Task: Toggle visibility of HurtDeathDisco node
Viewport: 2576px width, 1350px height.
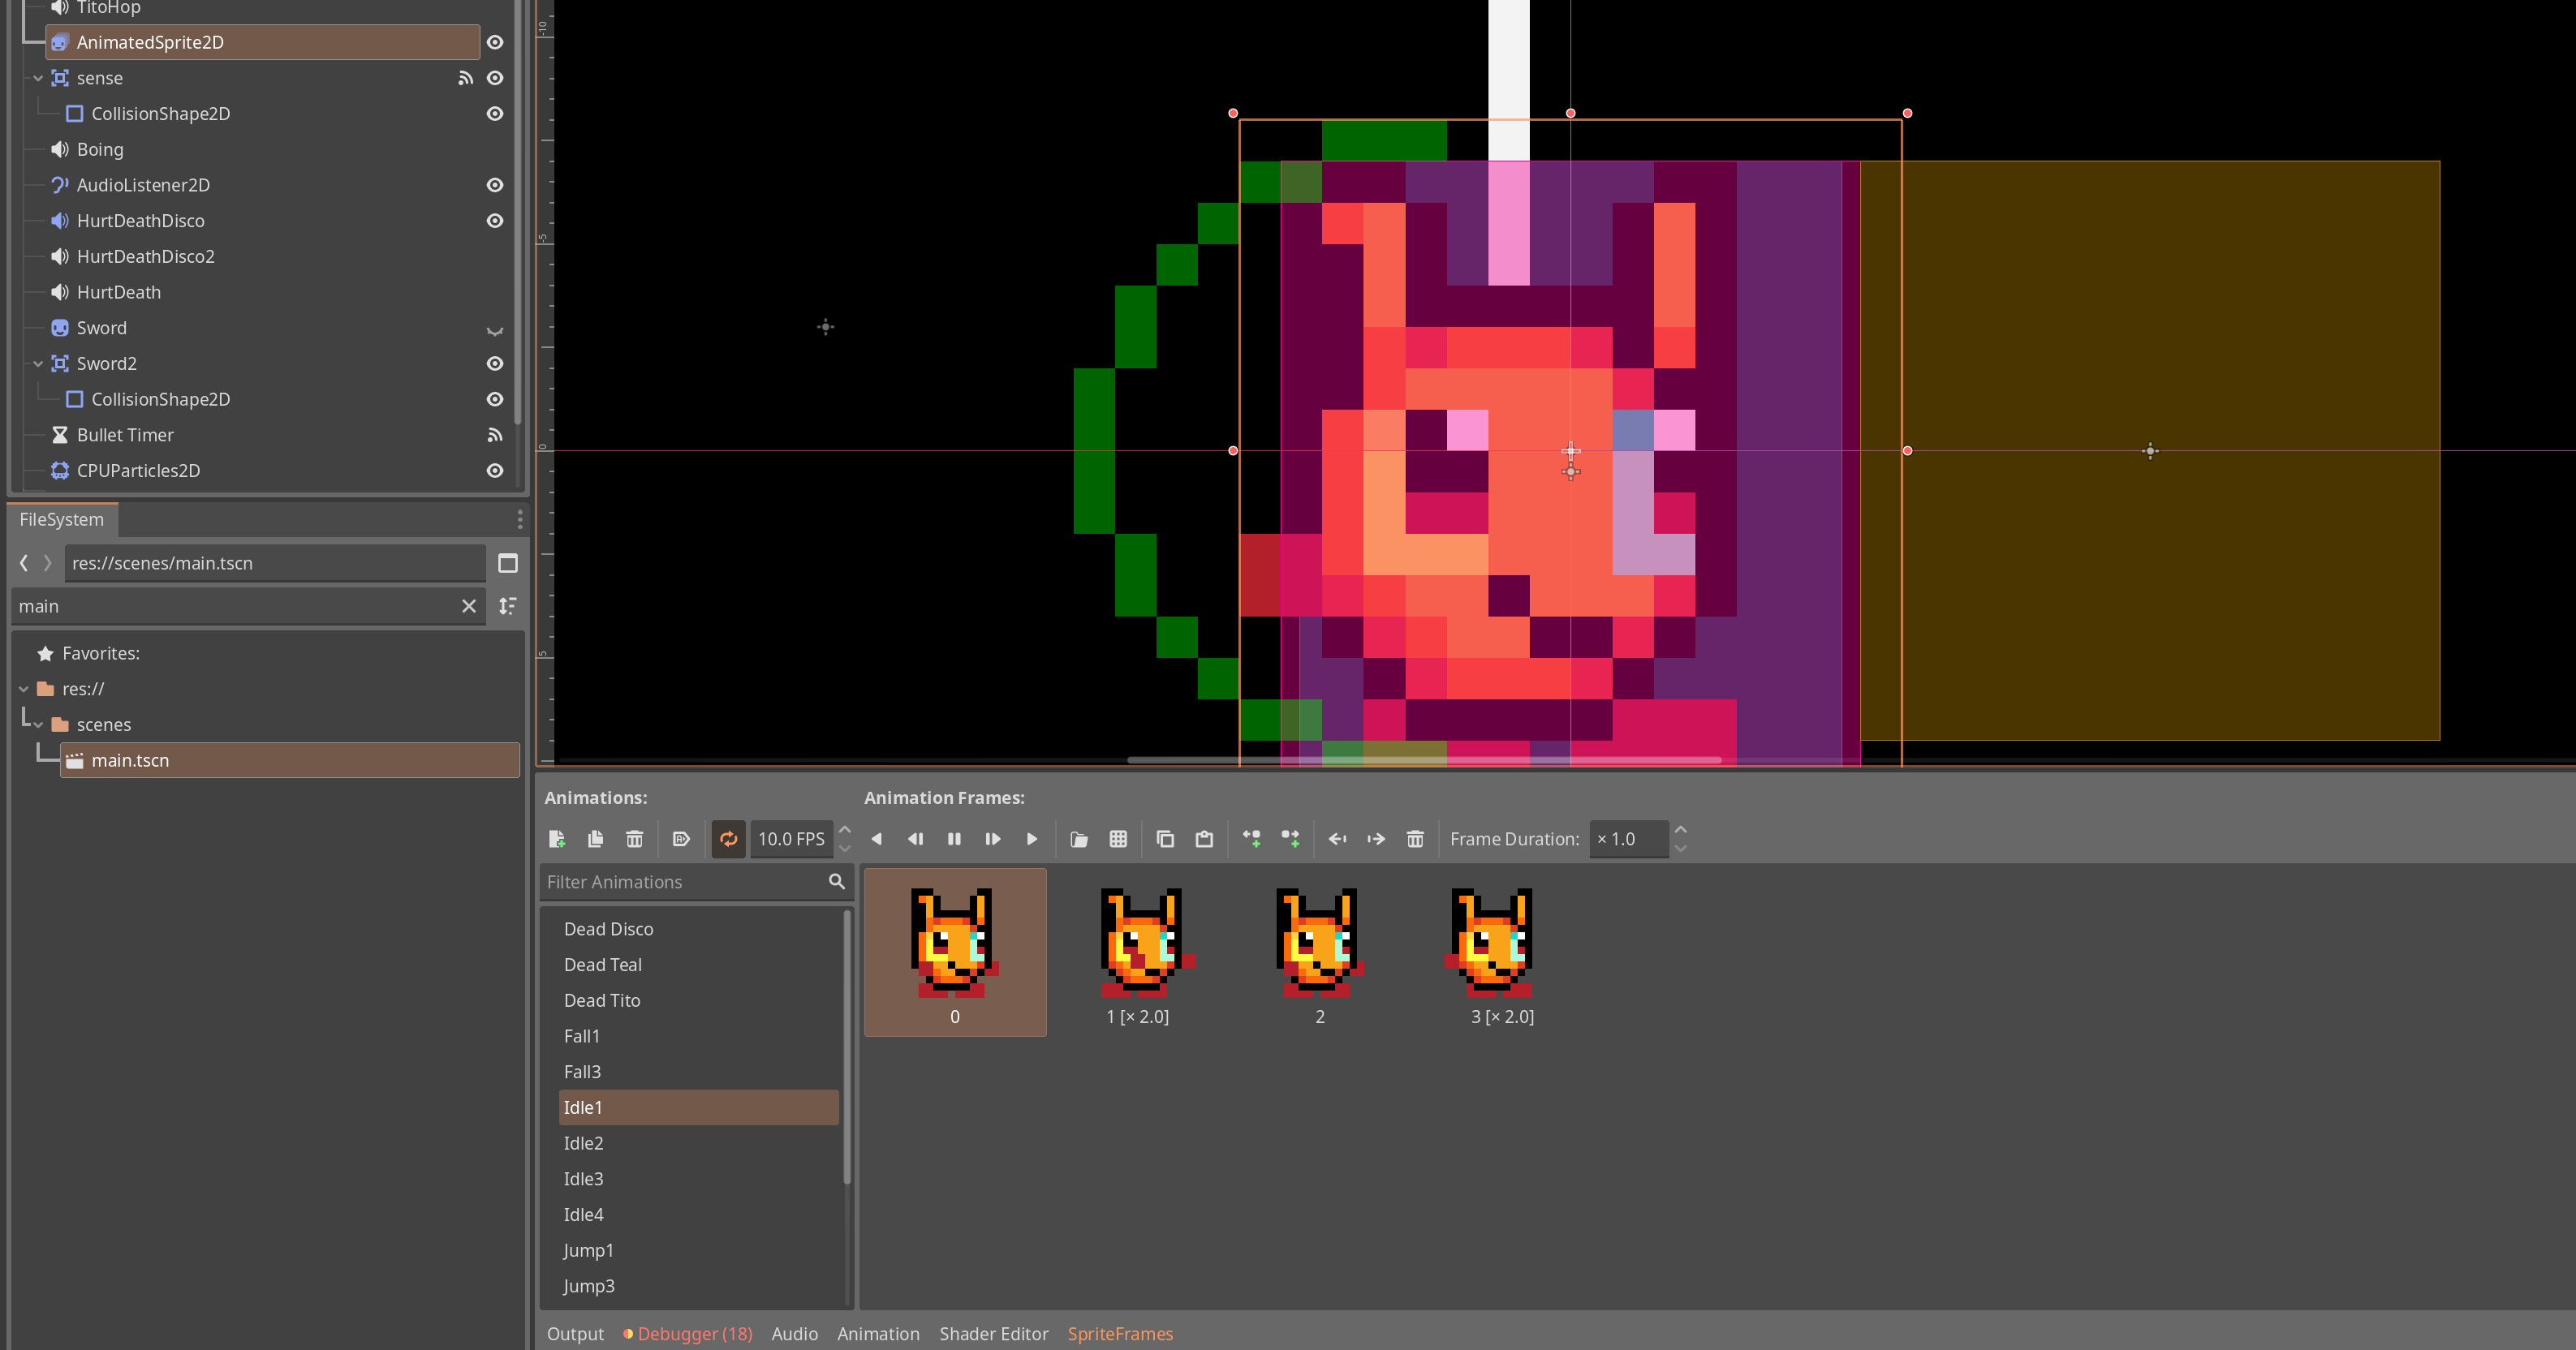Action: pos(494,221)
